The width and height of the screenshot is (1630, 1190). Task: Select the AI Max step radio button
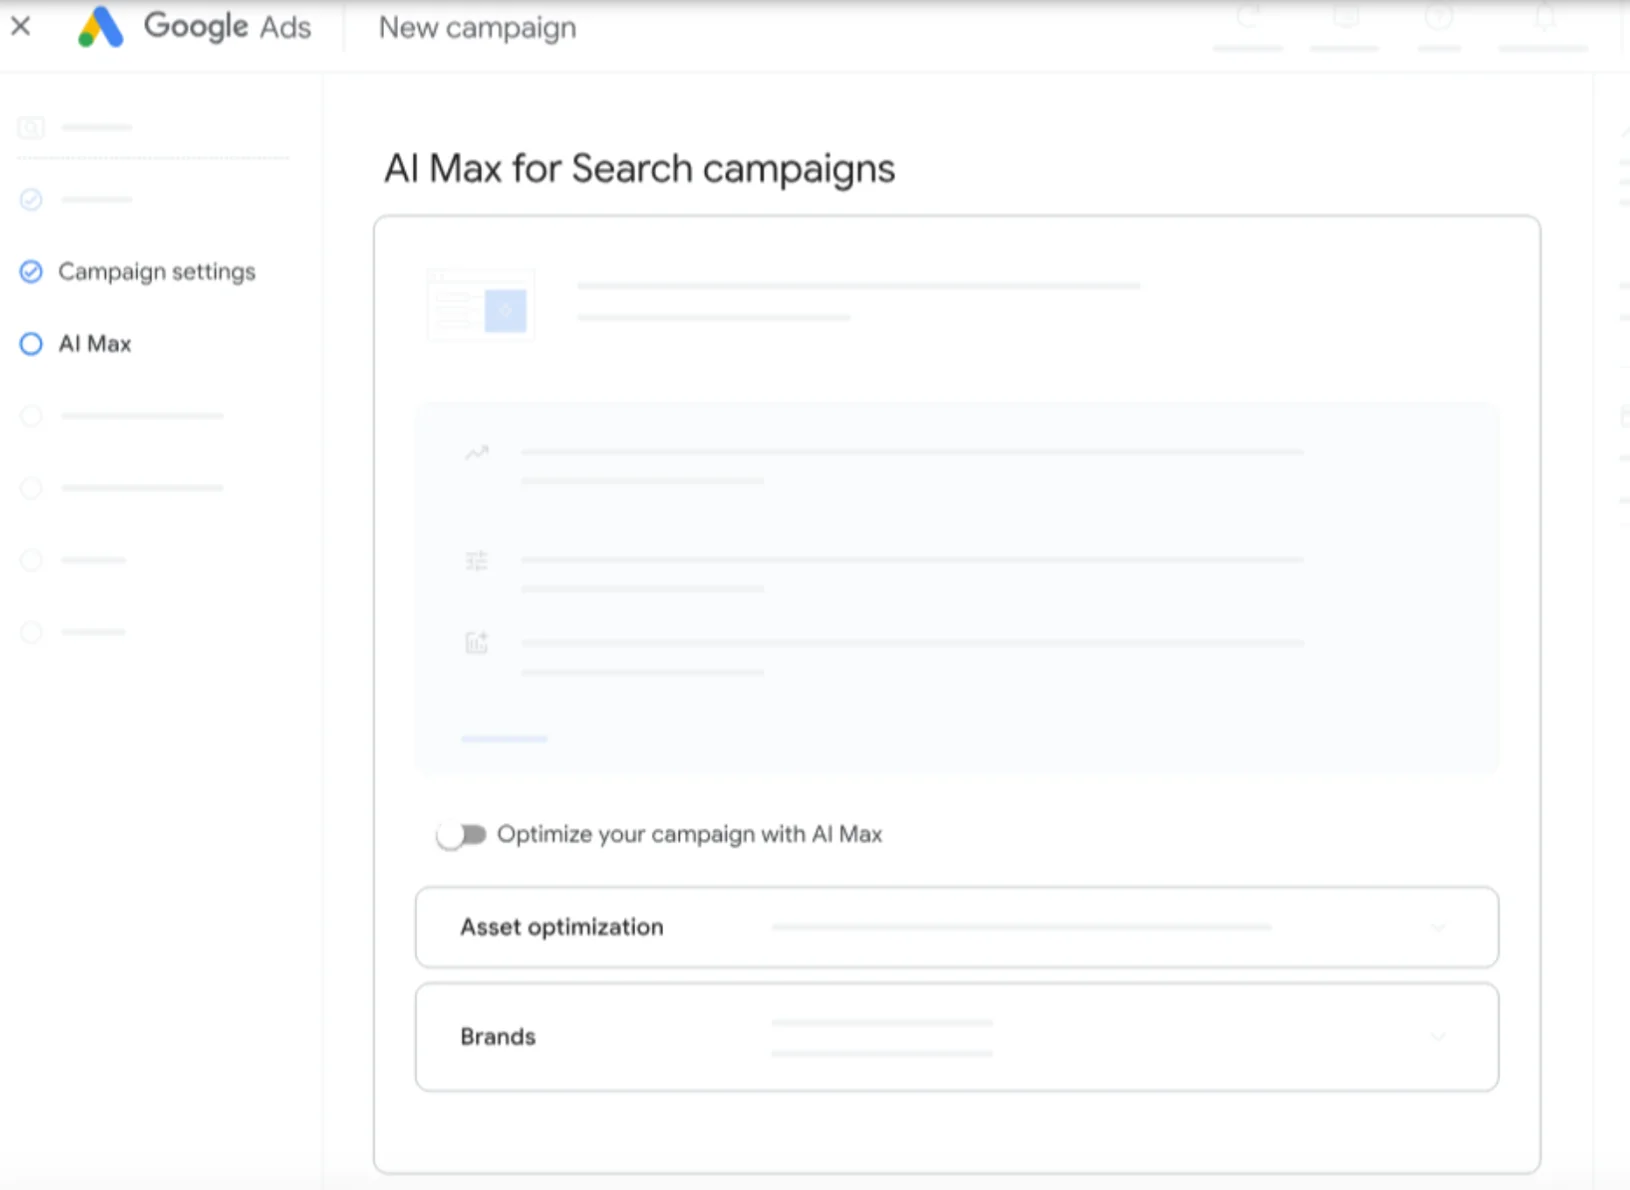31,343
